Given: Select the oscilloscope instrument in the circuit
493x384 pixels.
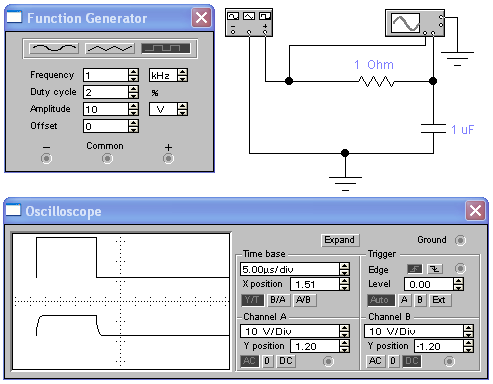Looking at the screenshot, I should coord(415,23).
